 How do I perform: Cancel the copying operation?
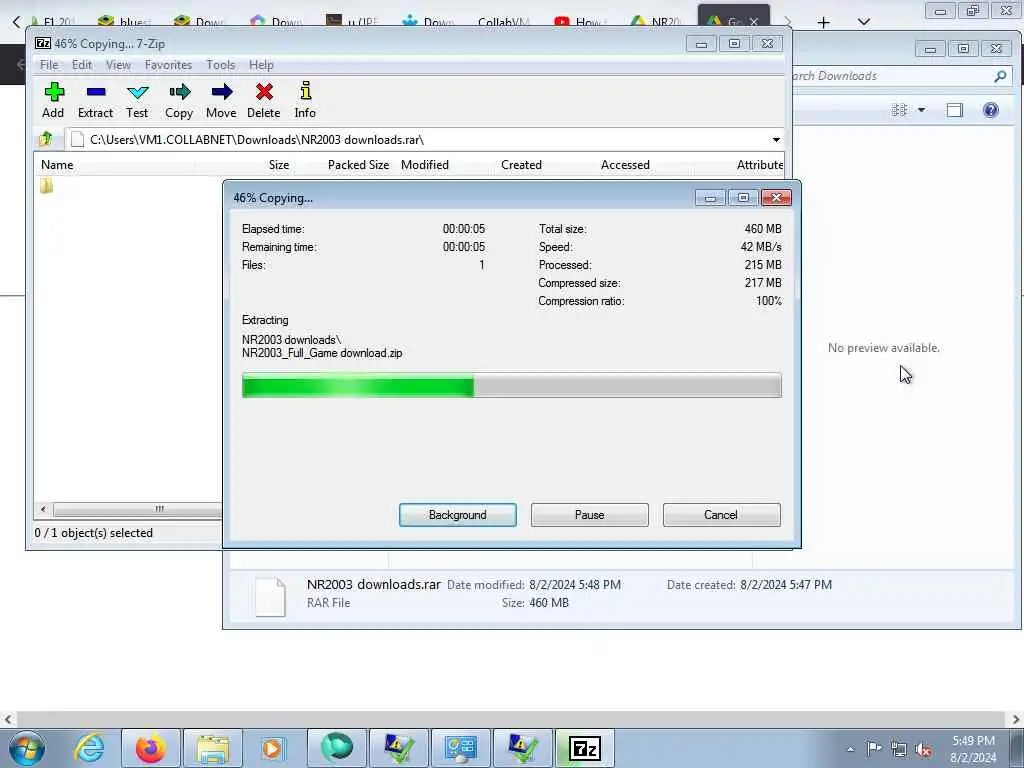coord(721,515)
